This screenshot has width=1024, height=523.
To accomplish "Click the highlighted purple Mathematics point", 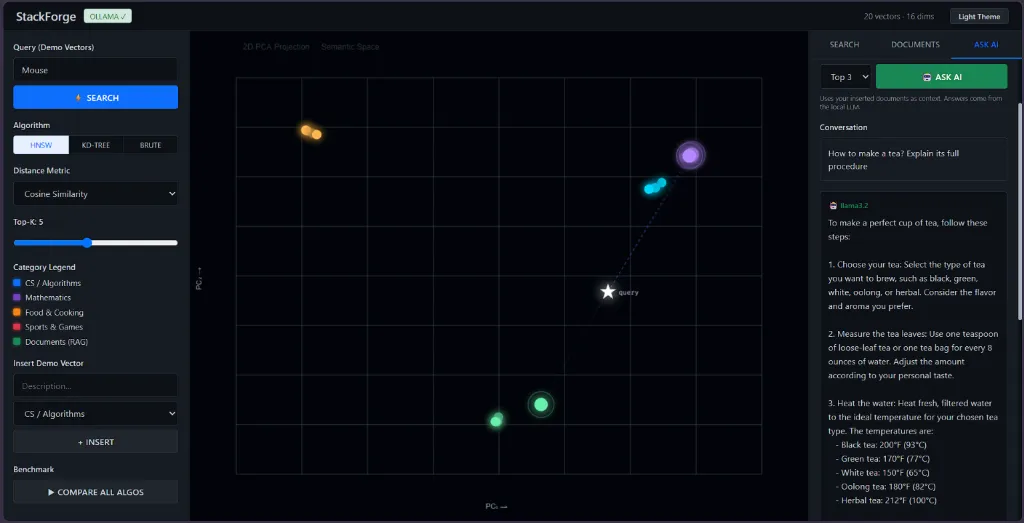I will click(690, 155).
